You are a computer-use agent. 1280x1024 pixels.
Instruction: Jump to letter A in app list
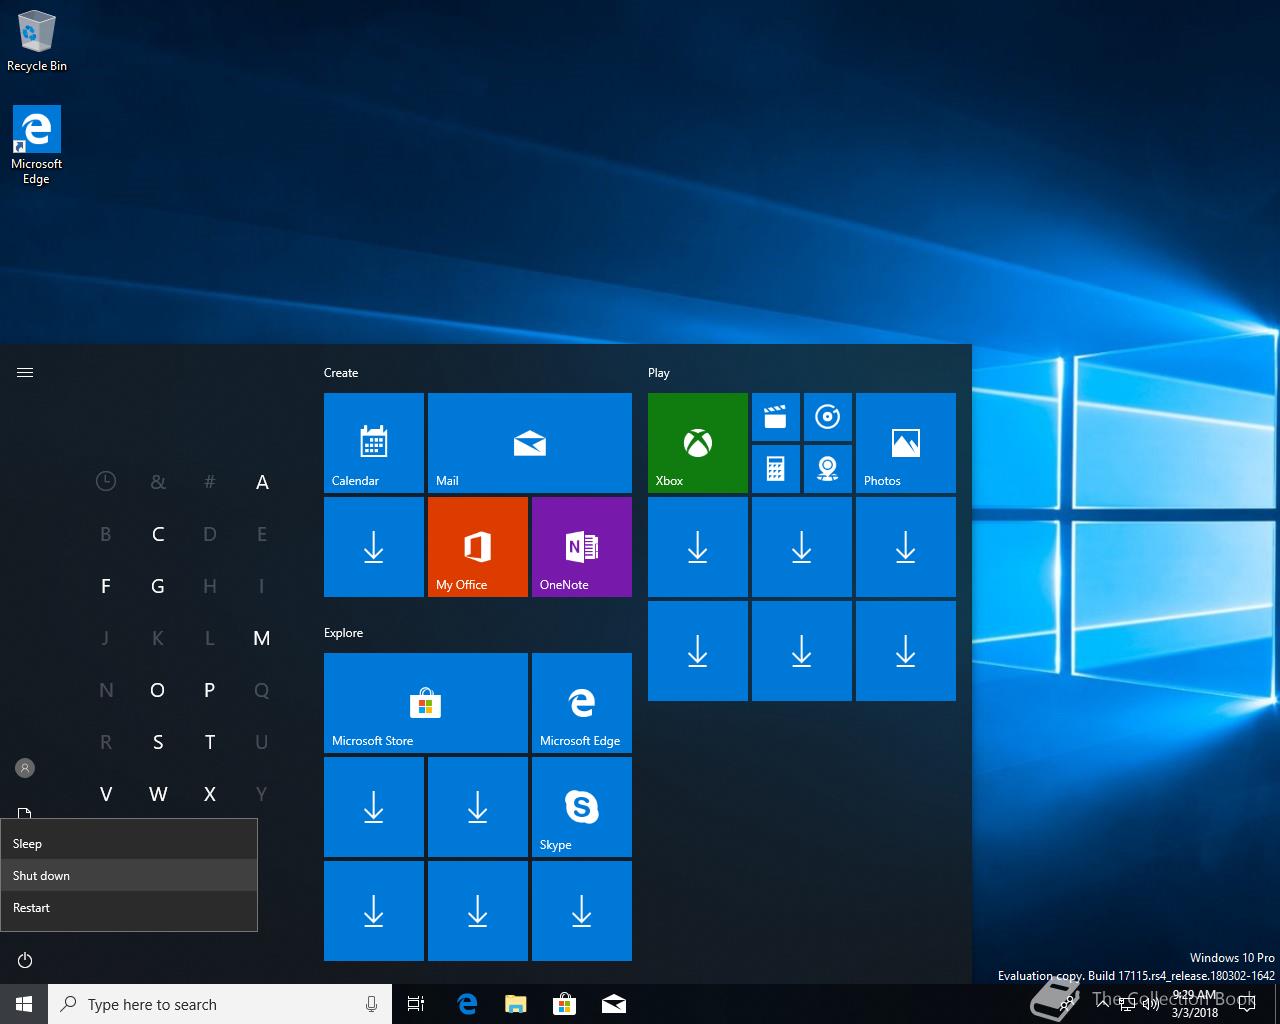click(x=262, y=482)
